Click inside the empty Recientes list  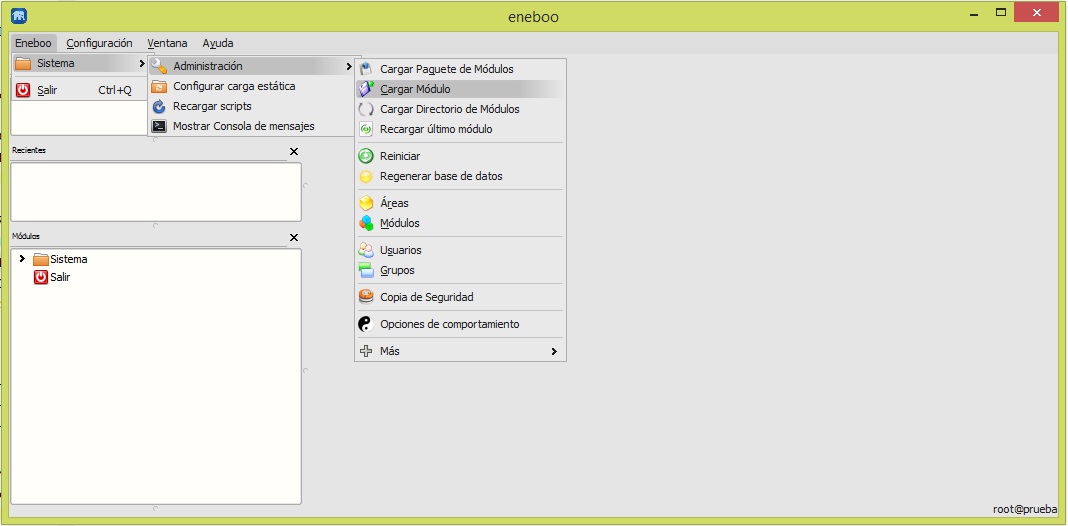[156, 191]
